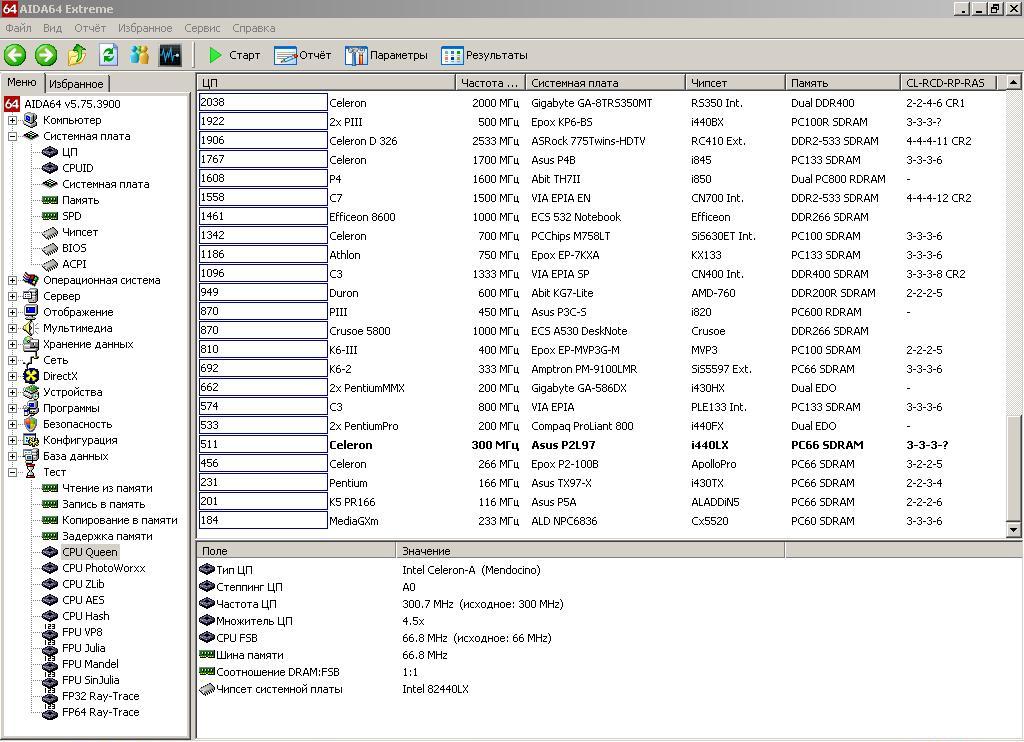Image resolution: width=1024 pixels, height=742 pixels.
Task: Select the CPUID tree item
Action: 78,168
